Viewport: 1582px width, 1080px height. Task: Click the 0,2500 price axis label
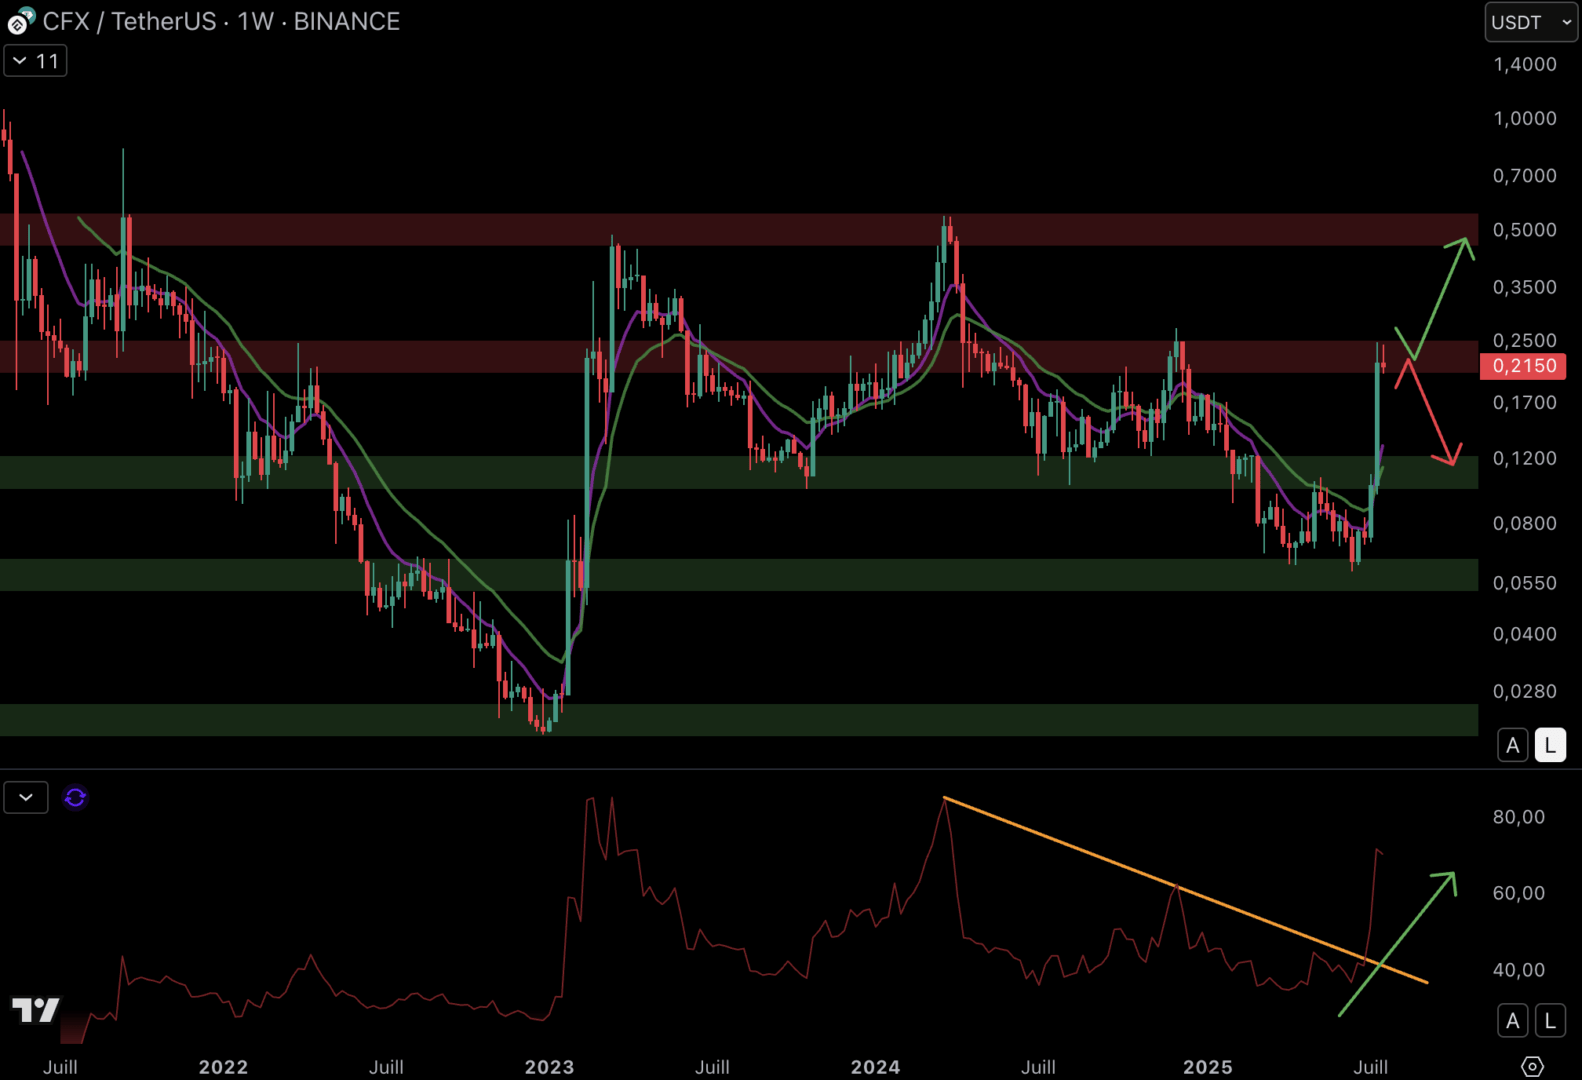(1524, 341)
